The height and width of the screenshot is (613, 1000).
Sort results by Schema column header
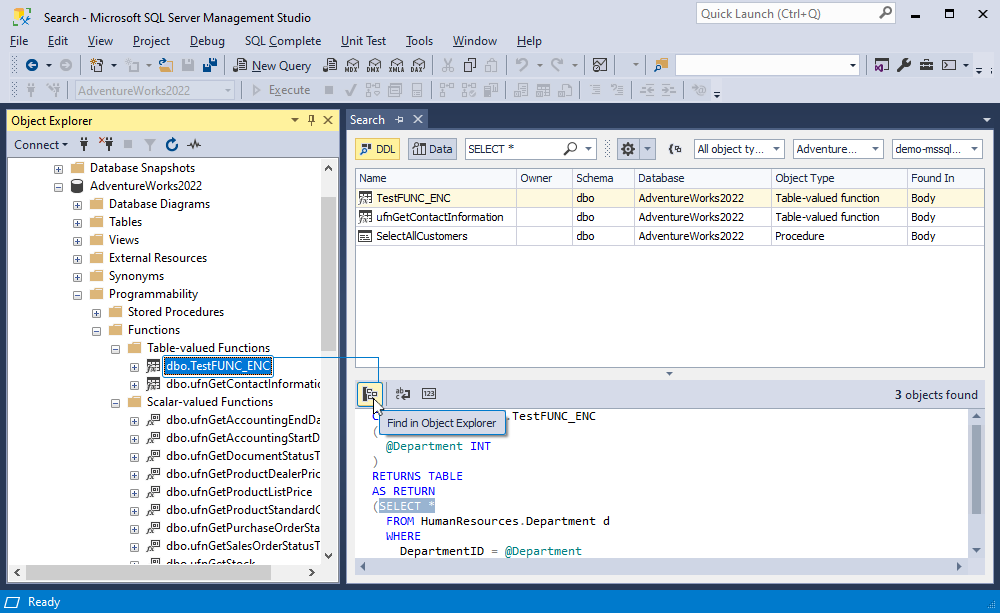tap(603, 178)
